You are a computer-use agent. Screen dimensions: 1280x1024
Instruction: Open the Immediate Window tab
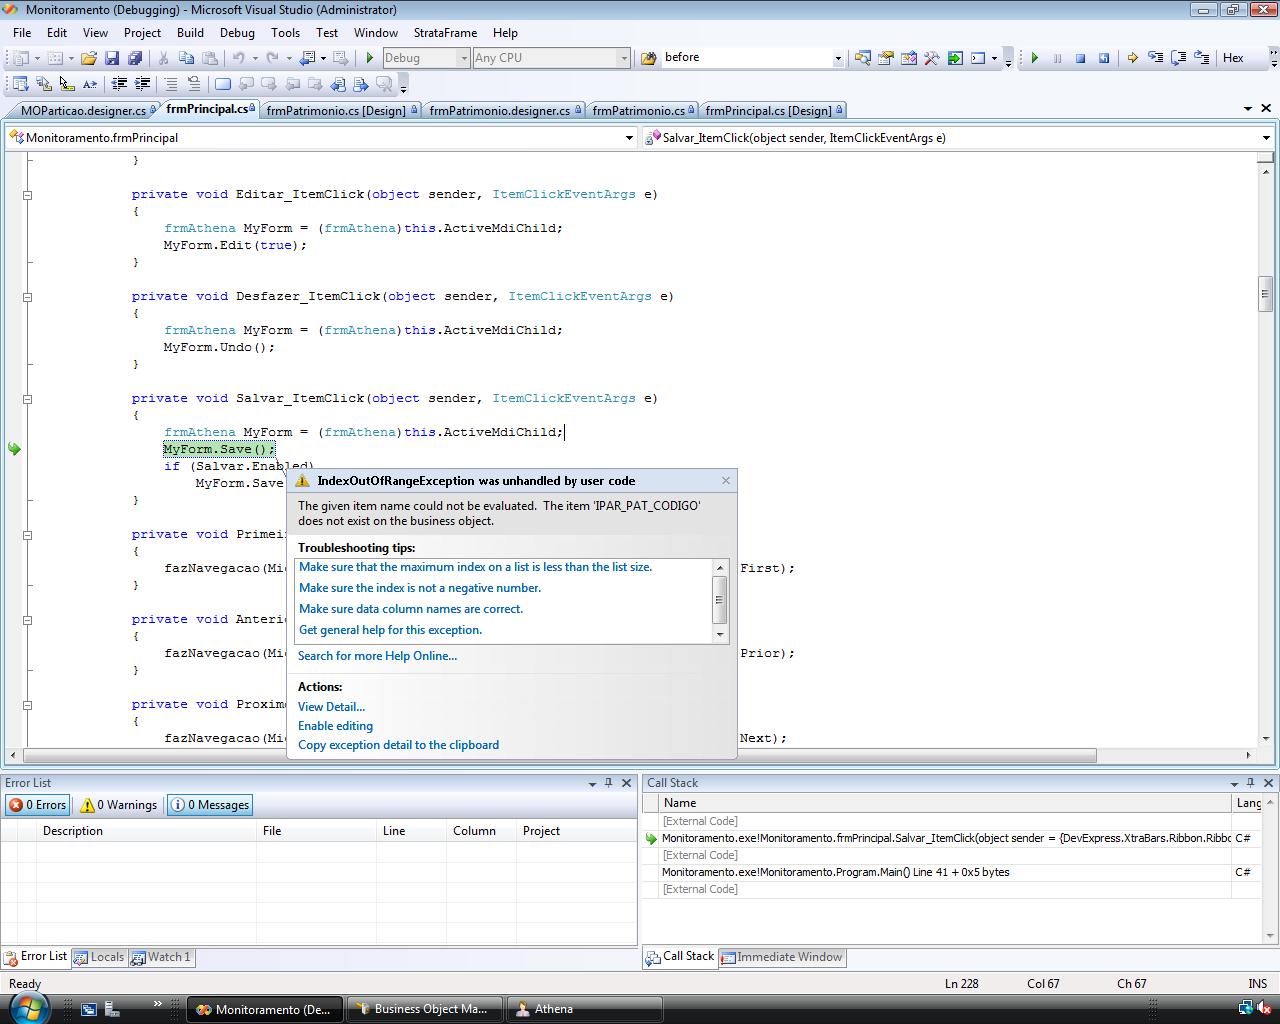click(782, 957)
